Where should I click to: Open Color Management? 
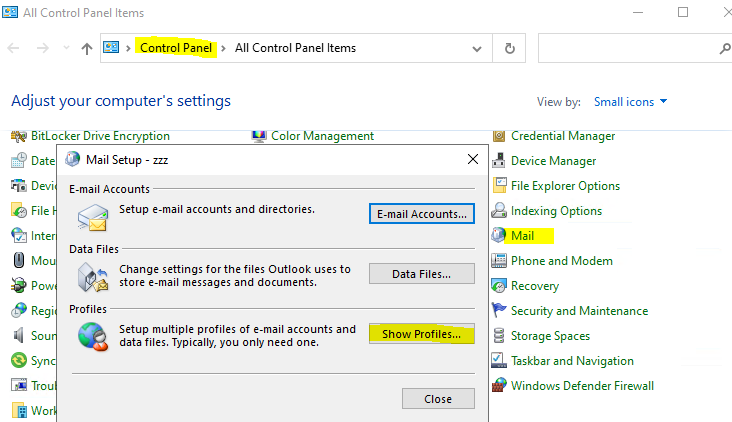[322, 136]
